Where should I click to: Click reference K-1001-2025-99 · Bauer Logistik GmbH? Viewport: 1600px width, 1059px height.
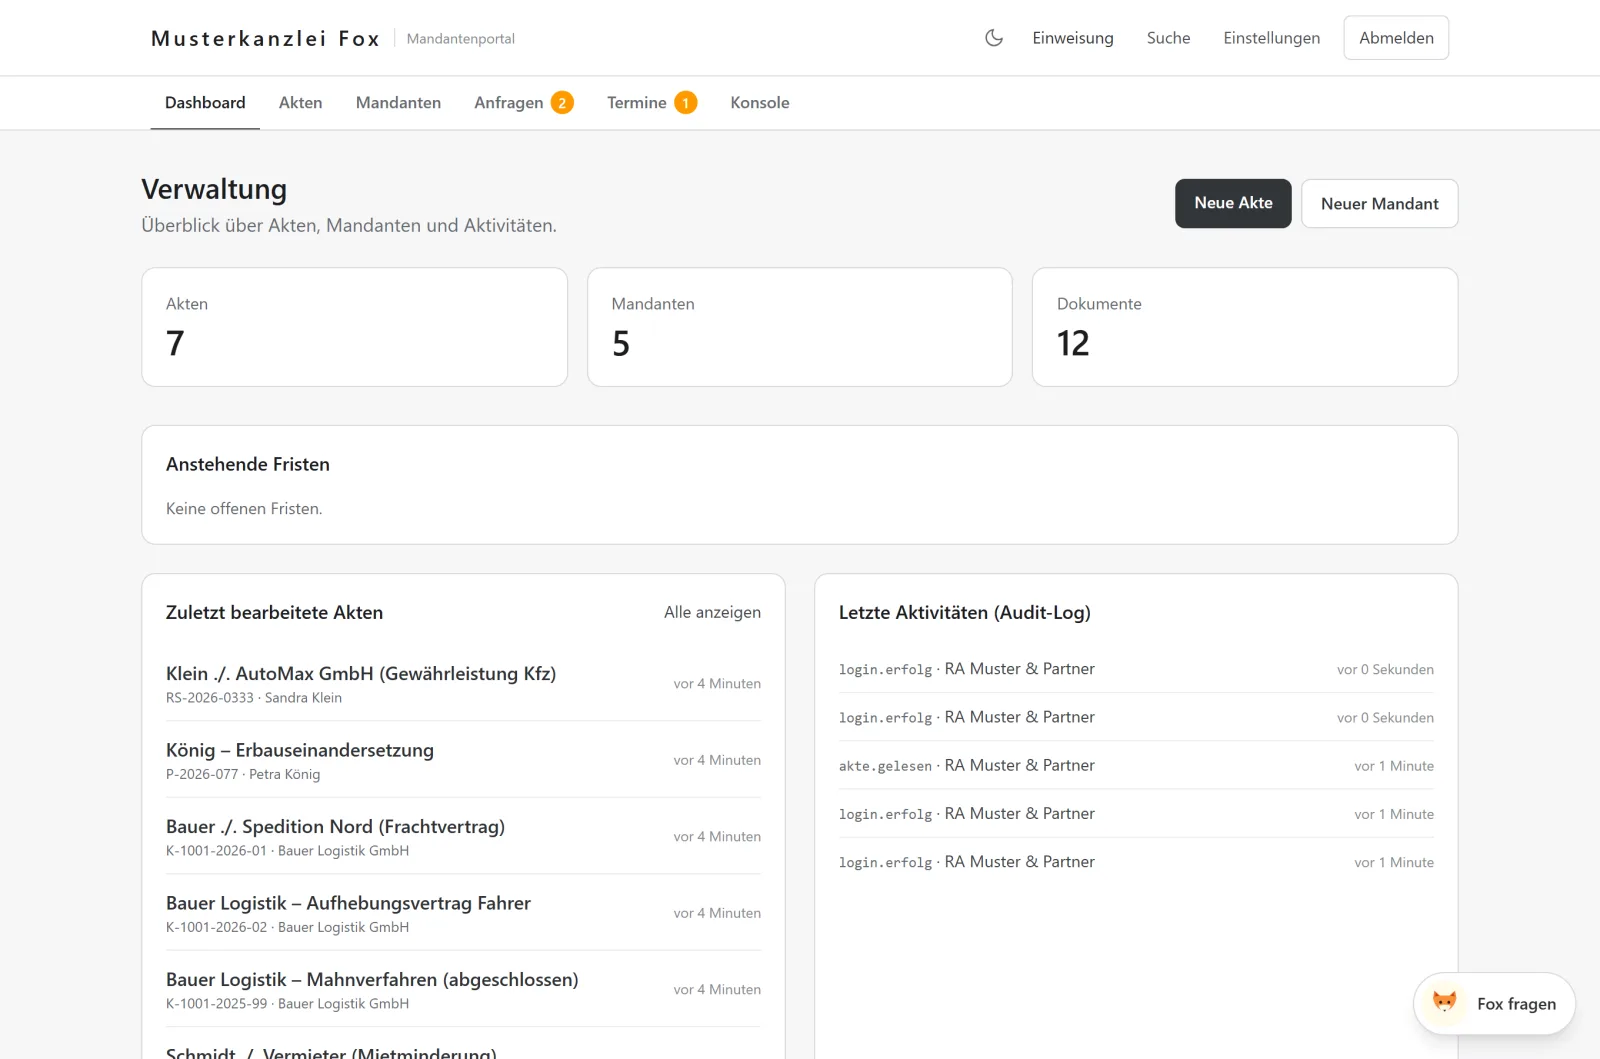pos(287,1004)
